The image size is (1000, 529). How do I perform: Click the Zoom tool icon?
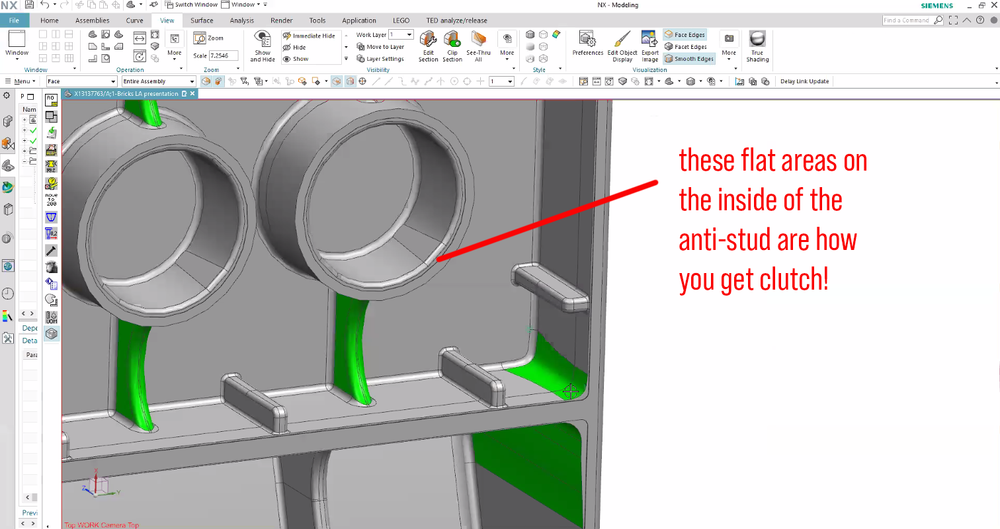(x=200, y=38)
